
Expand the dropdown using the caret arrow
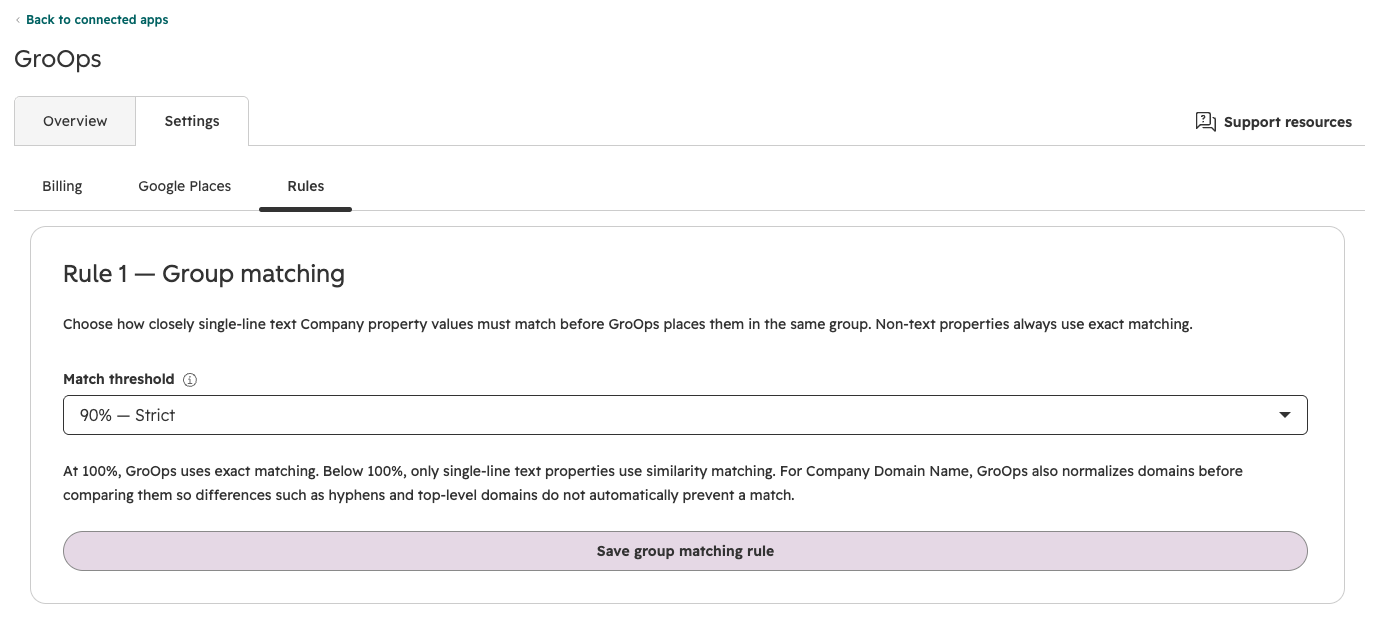[x=1285, y=415]
